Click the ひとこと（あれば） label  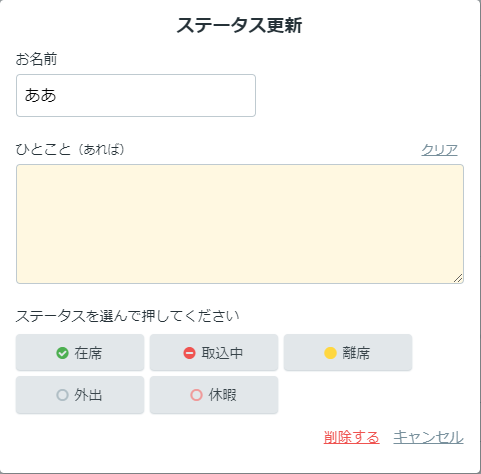click(x=70, y=149)
